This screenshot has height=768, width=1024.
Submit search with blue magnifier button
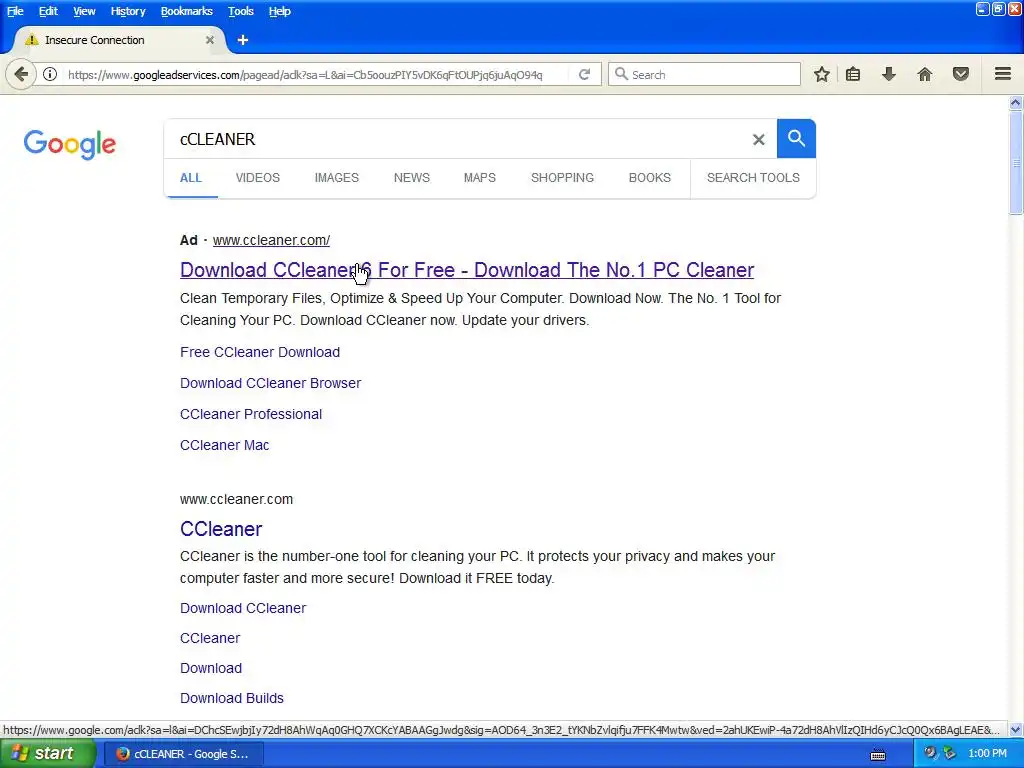796,138
